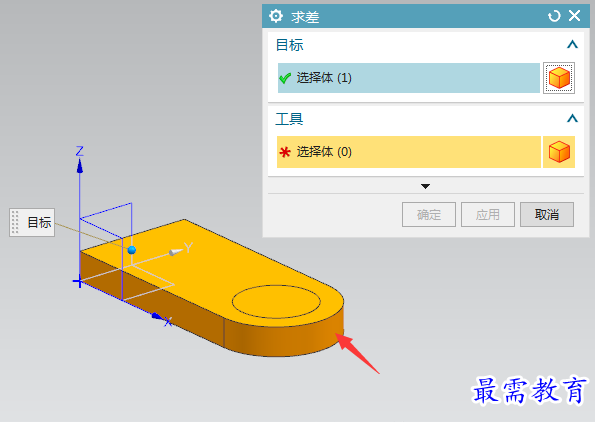Image resolution: width=595 pixels, height=422 pixels.
Task: Collapse the 工具 section
Action: [x=572, y=118]
